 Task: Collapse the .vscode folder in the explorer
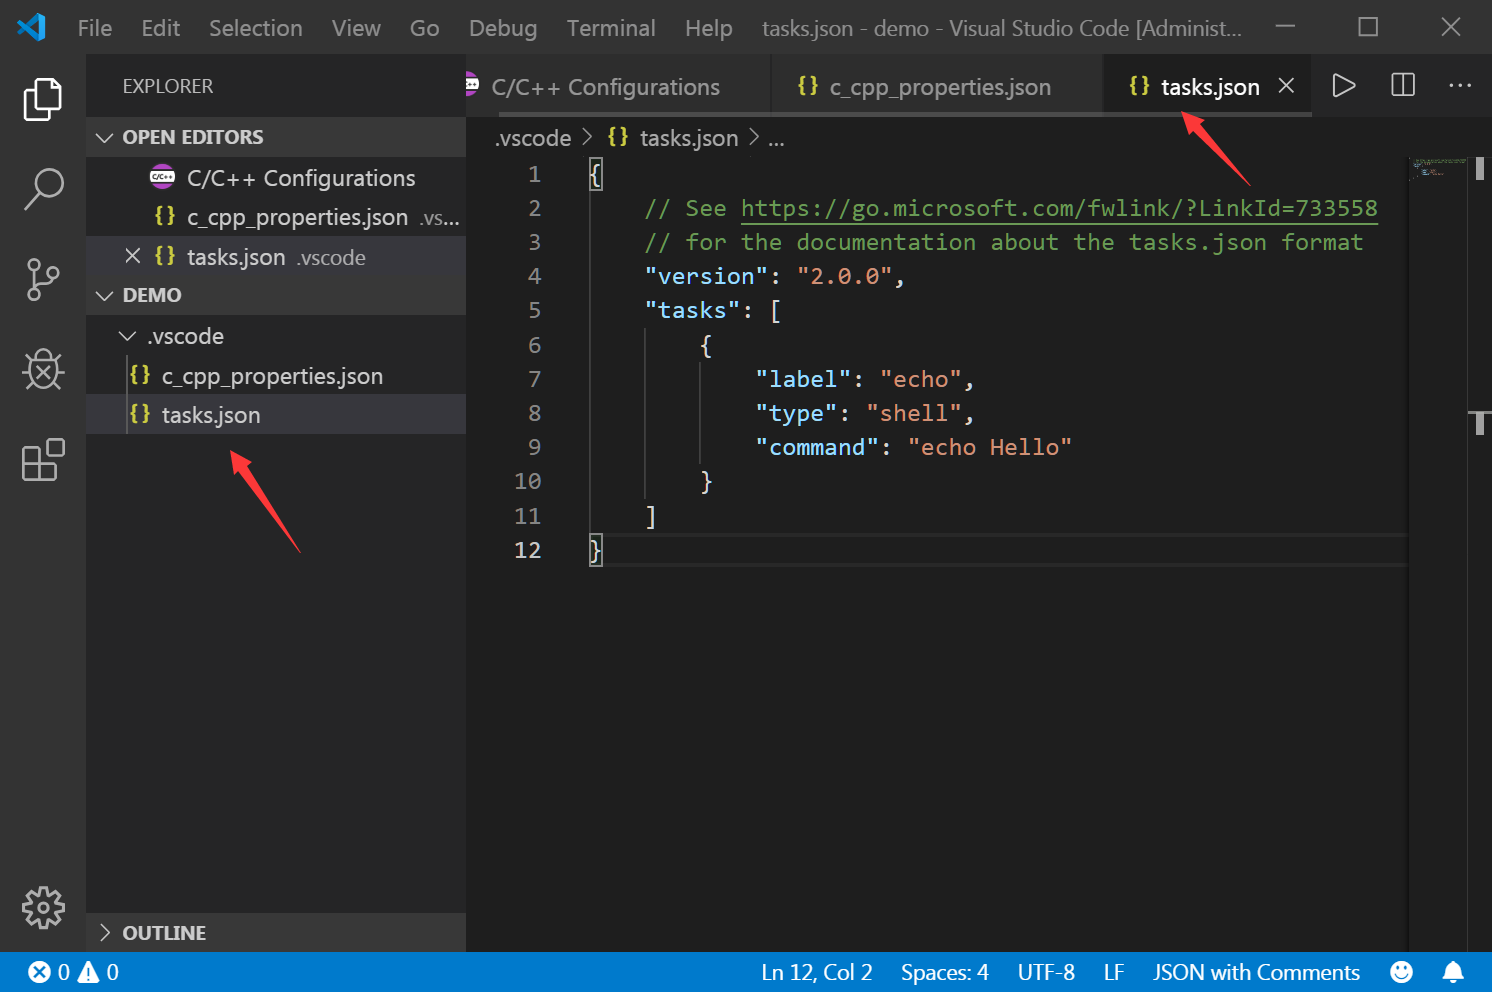tap(127, 336)
